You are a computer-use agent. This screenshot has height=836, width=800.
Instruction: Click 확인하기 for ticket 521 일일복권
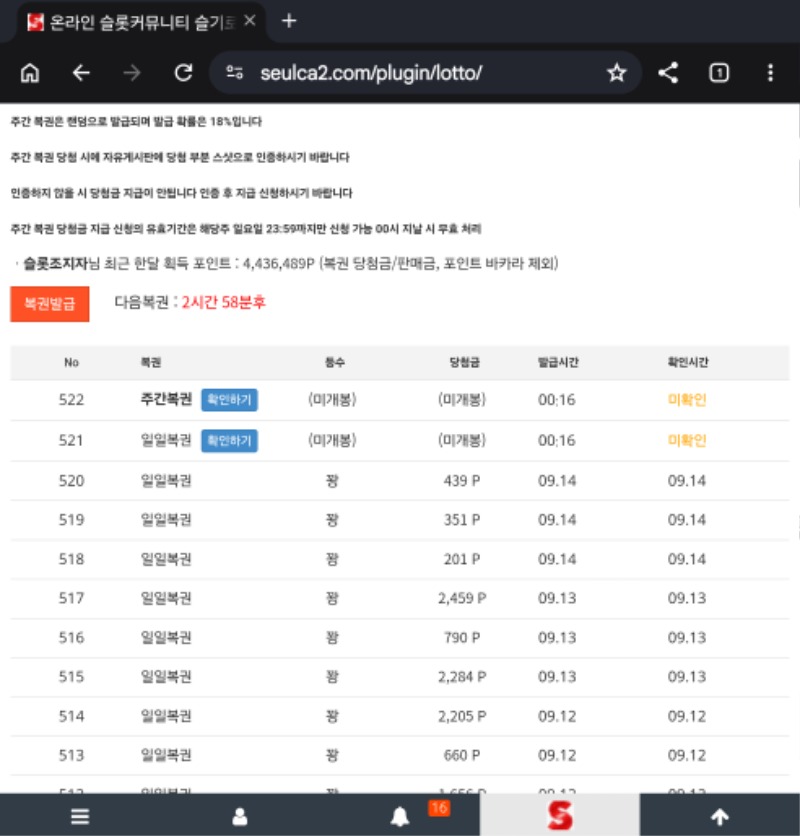pyautogui.click(x=229, y=440)
